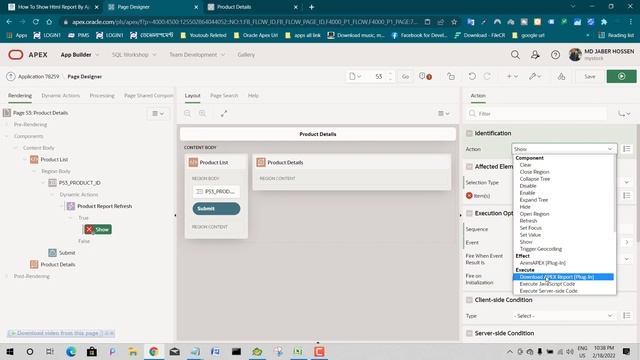This screenshot has width=640, height=360.
Task: Click the Go button beside page number
Action: point(405,76)
